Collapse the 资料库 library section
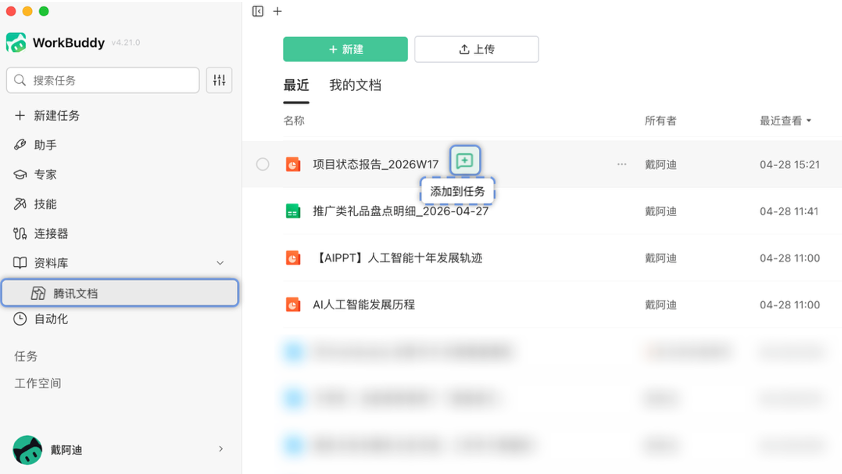The image size is (842, 474). 220,263
